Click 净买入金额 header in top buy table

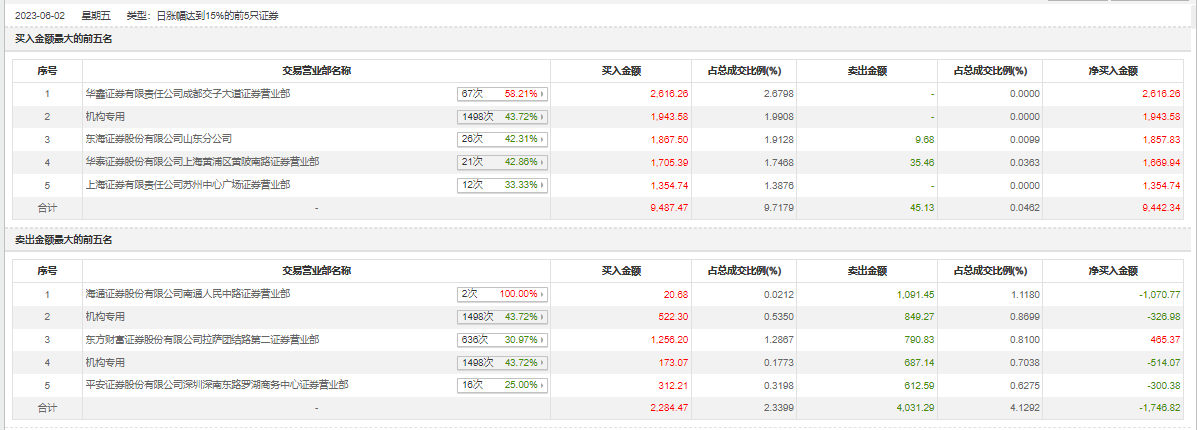(x=1113, y=71)
